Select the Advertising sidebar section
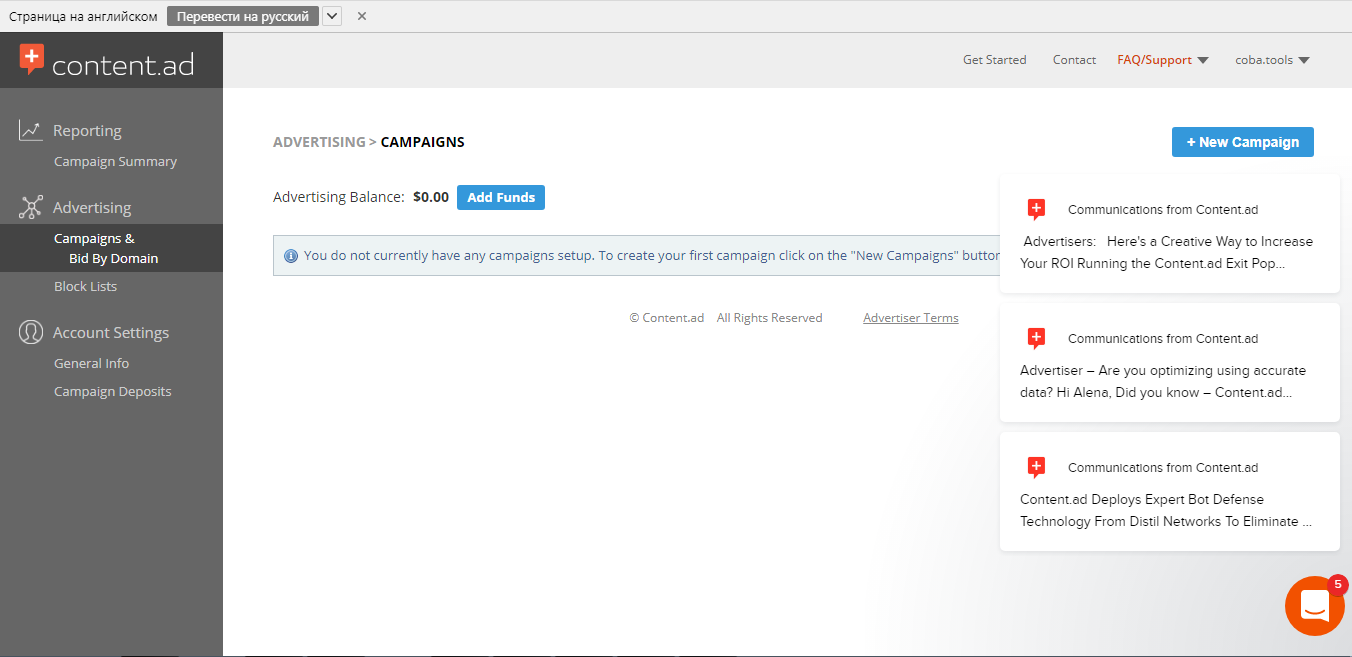This screenshot has width=1352, height=657. (x=92, y=207)
